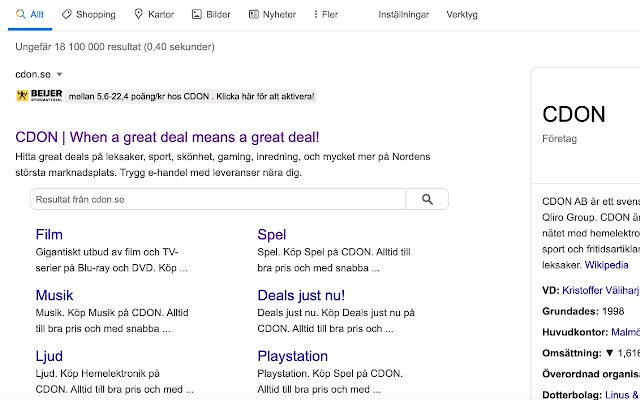Open Inställningar settings
The image size is (640, 400).
point(404,15)
